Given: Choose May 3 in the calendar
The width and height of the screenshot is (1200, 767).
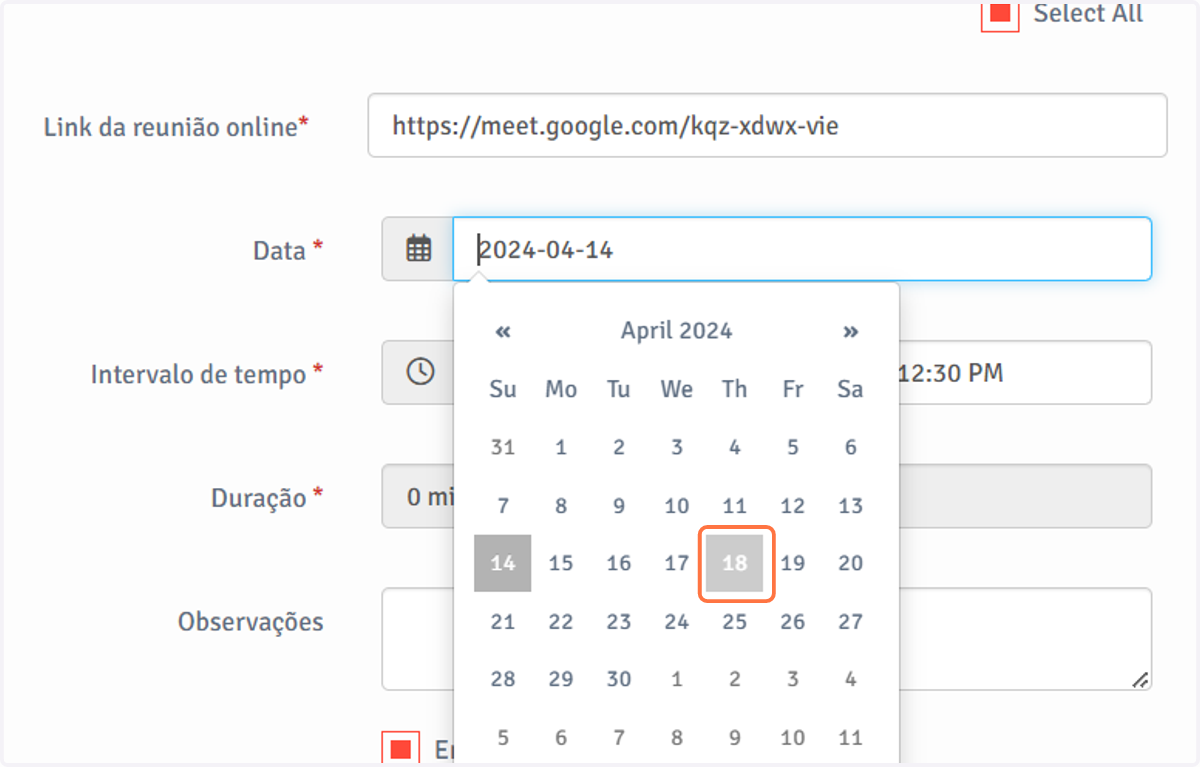Looking at the screenshot, I should 793,679.
